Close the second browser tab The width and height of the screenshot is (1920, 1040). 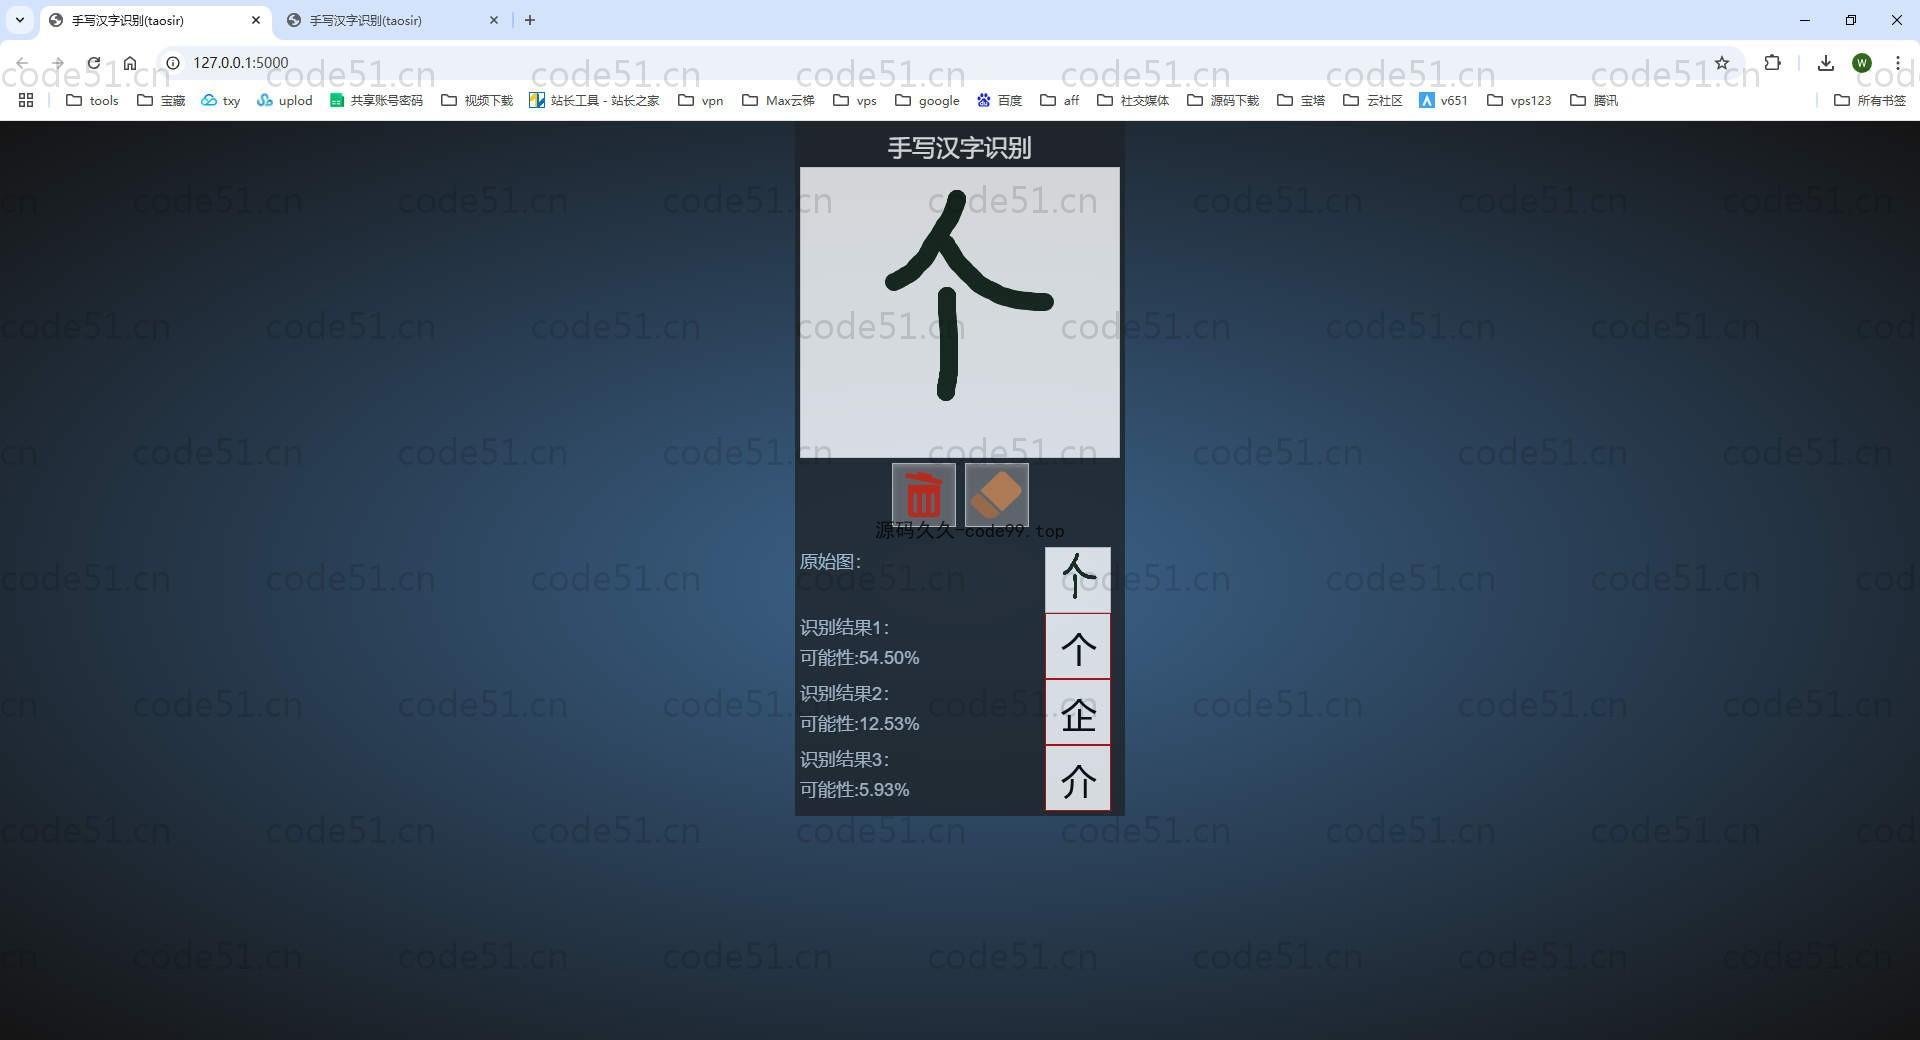pyautogui.click(x=494, y=20)
